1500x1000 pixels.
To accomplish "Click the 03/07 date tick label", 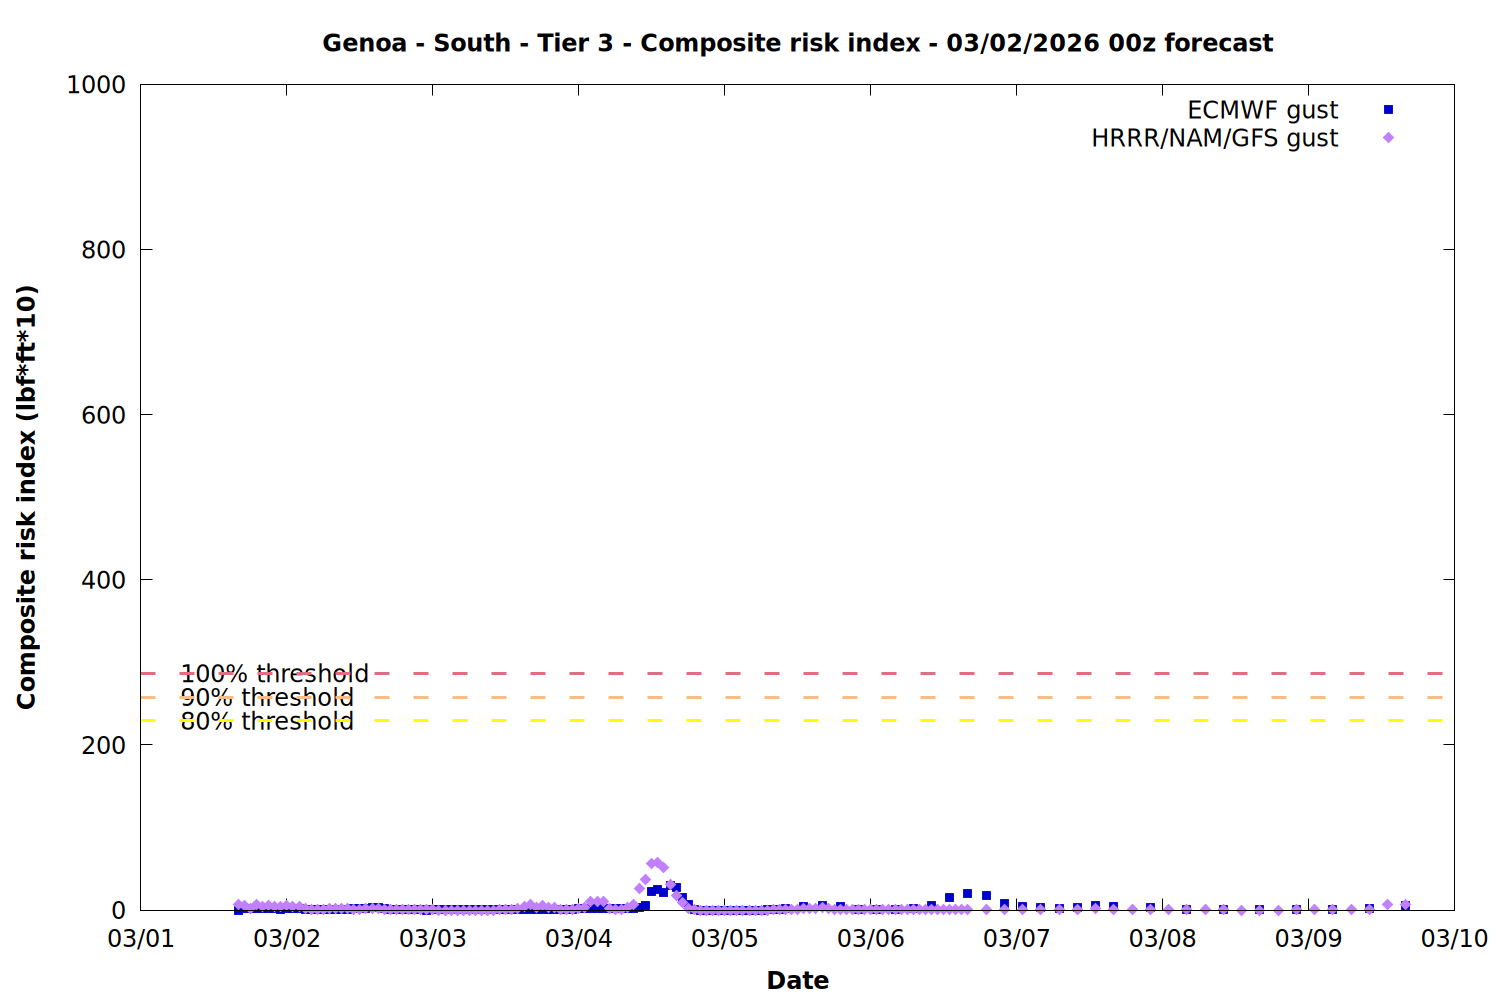I will (1016, 939).
